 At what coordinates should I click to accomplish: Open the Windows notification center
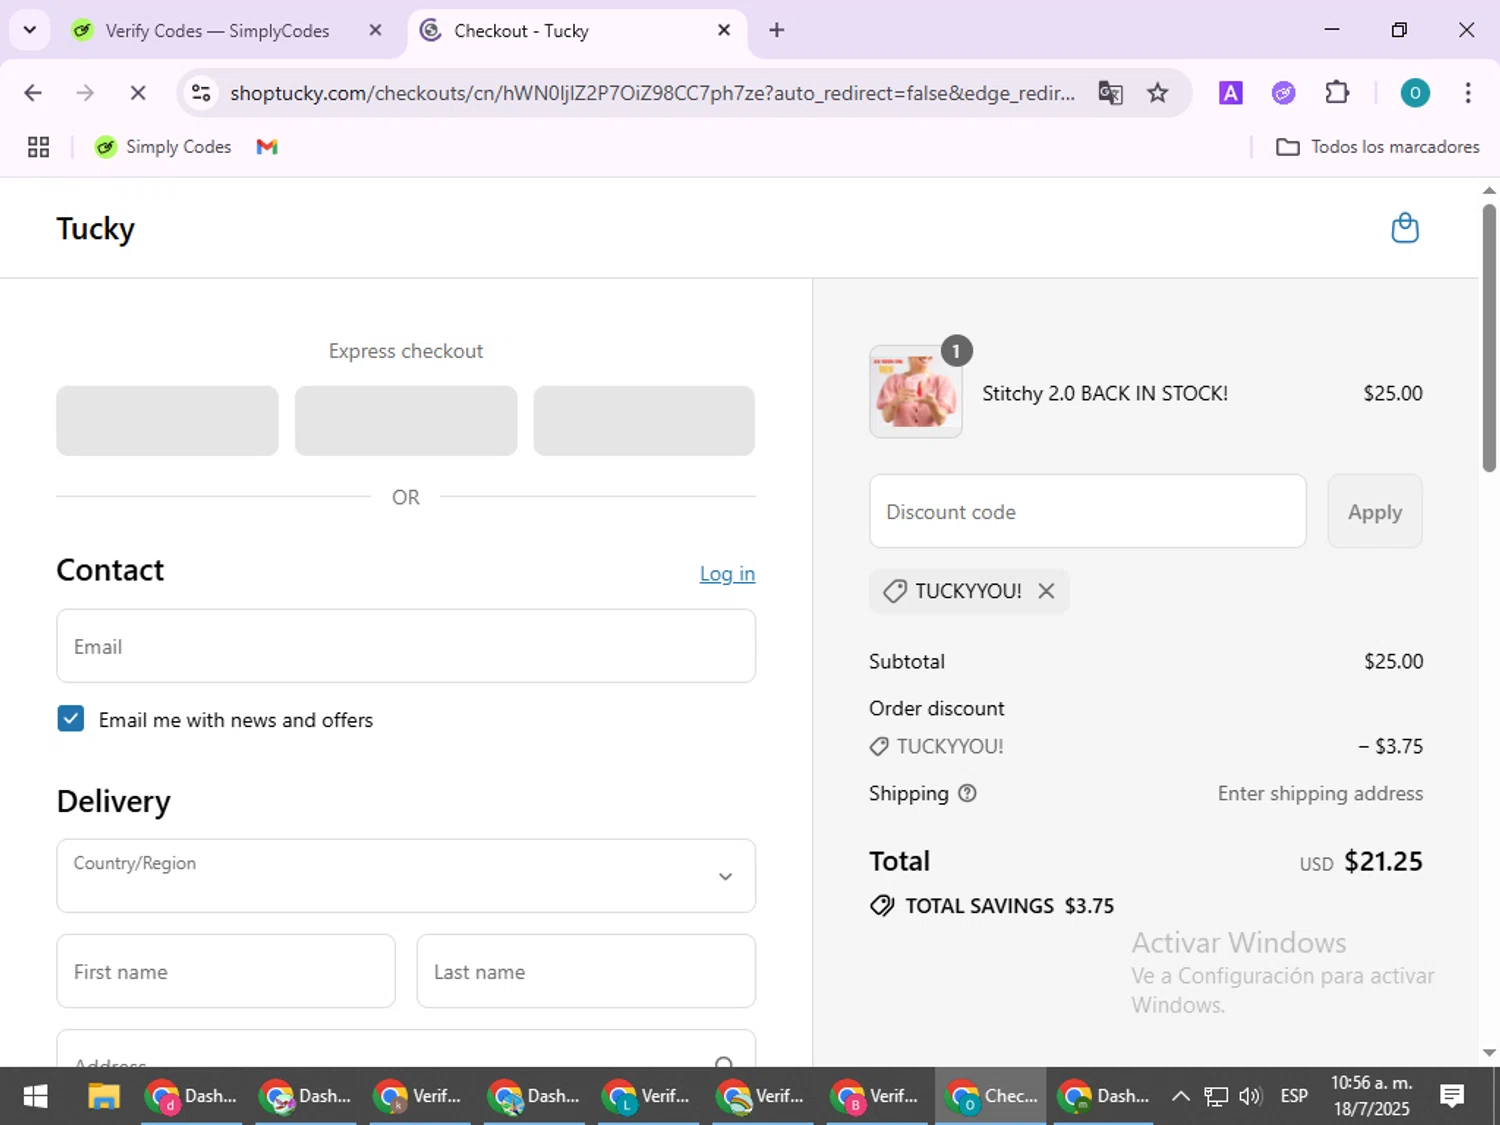click(1453, 1097)
